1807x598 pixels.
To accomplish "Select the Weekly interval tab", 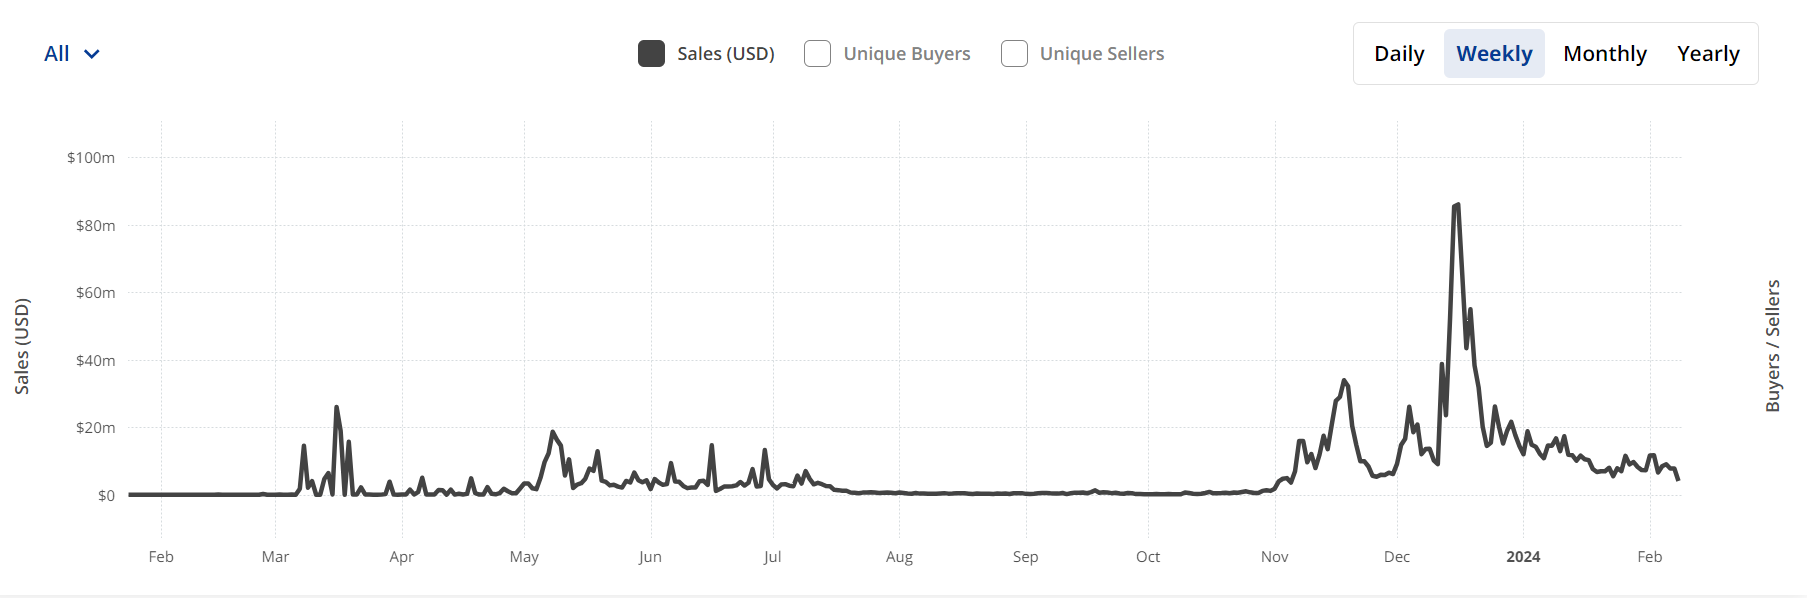I will [x=1493, y=54].
